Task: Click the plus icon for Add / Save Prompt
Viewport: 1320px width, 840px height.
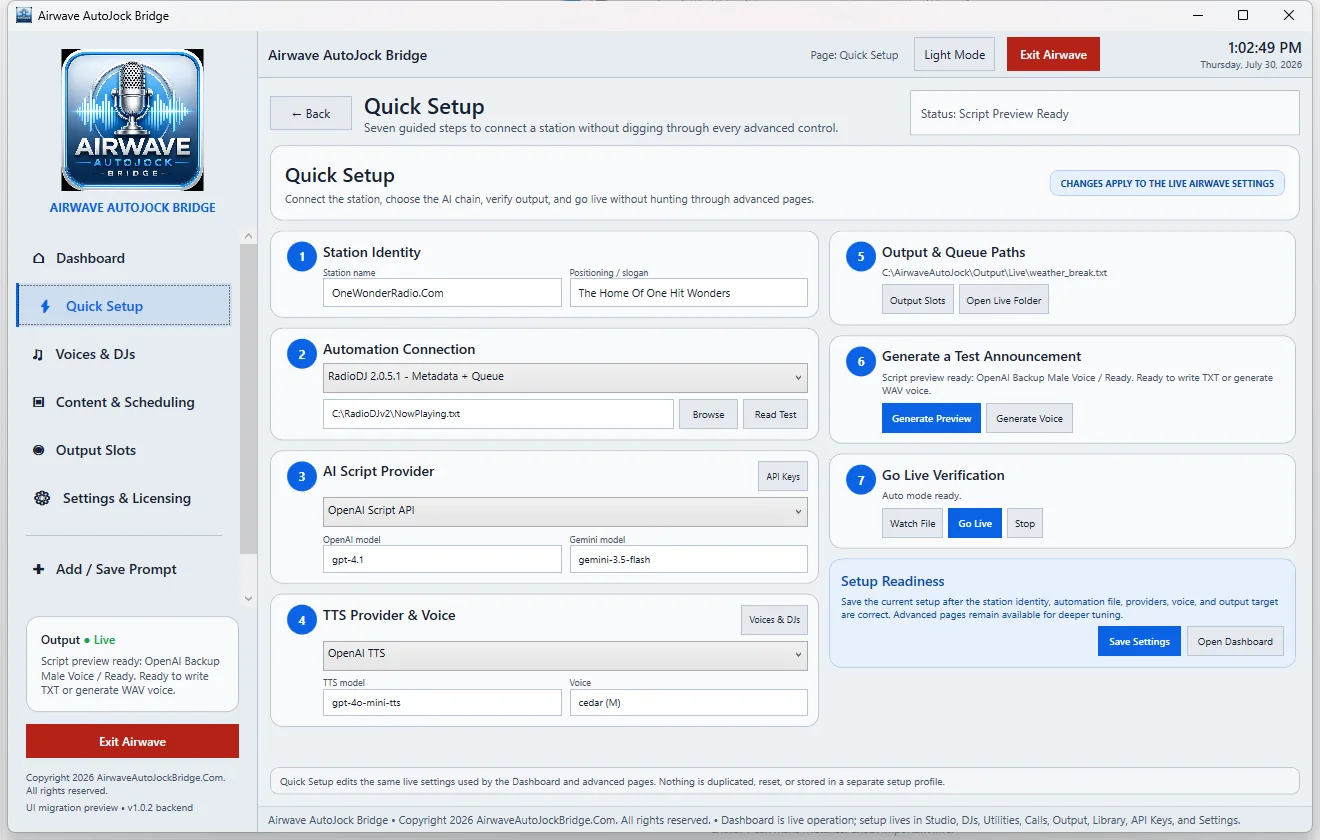Action: coord(39,569)
